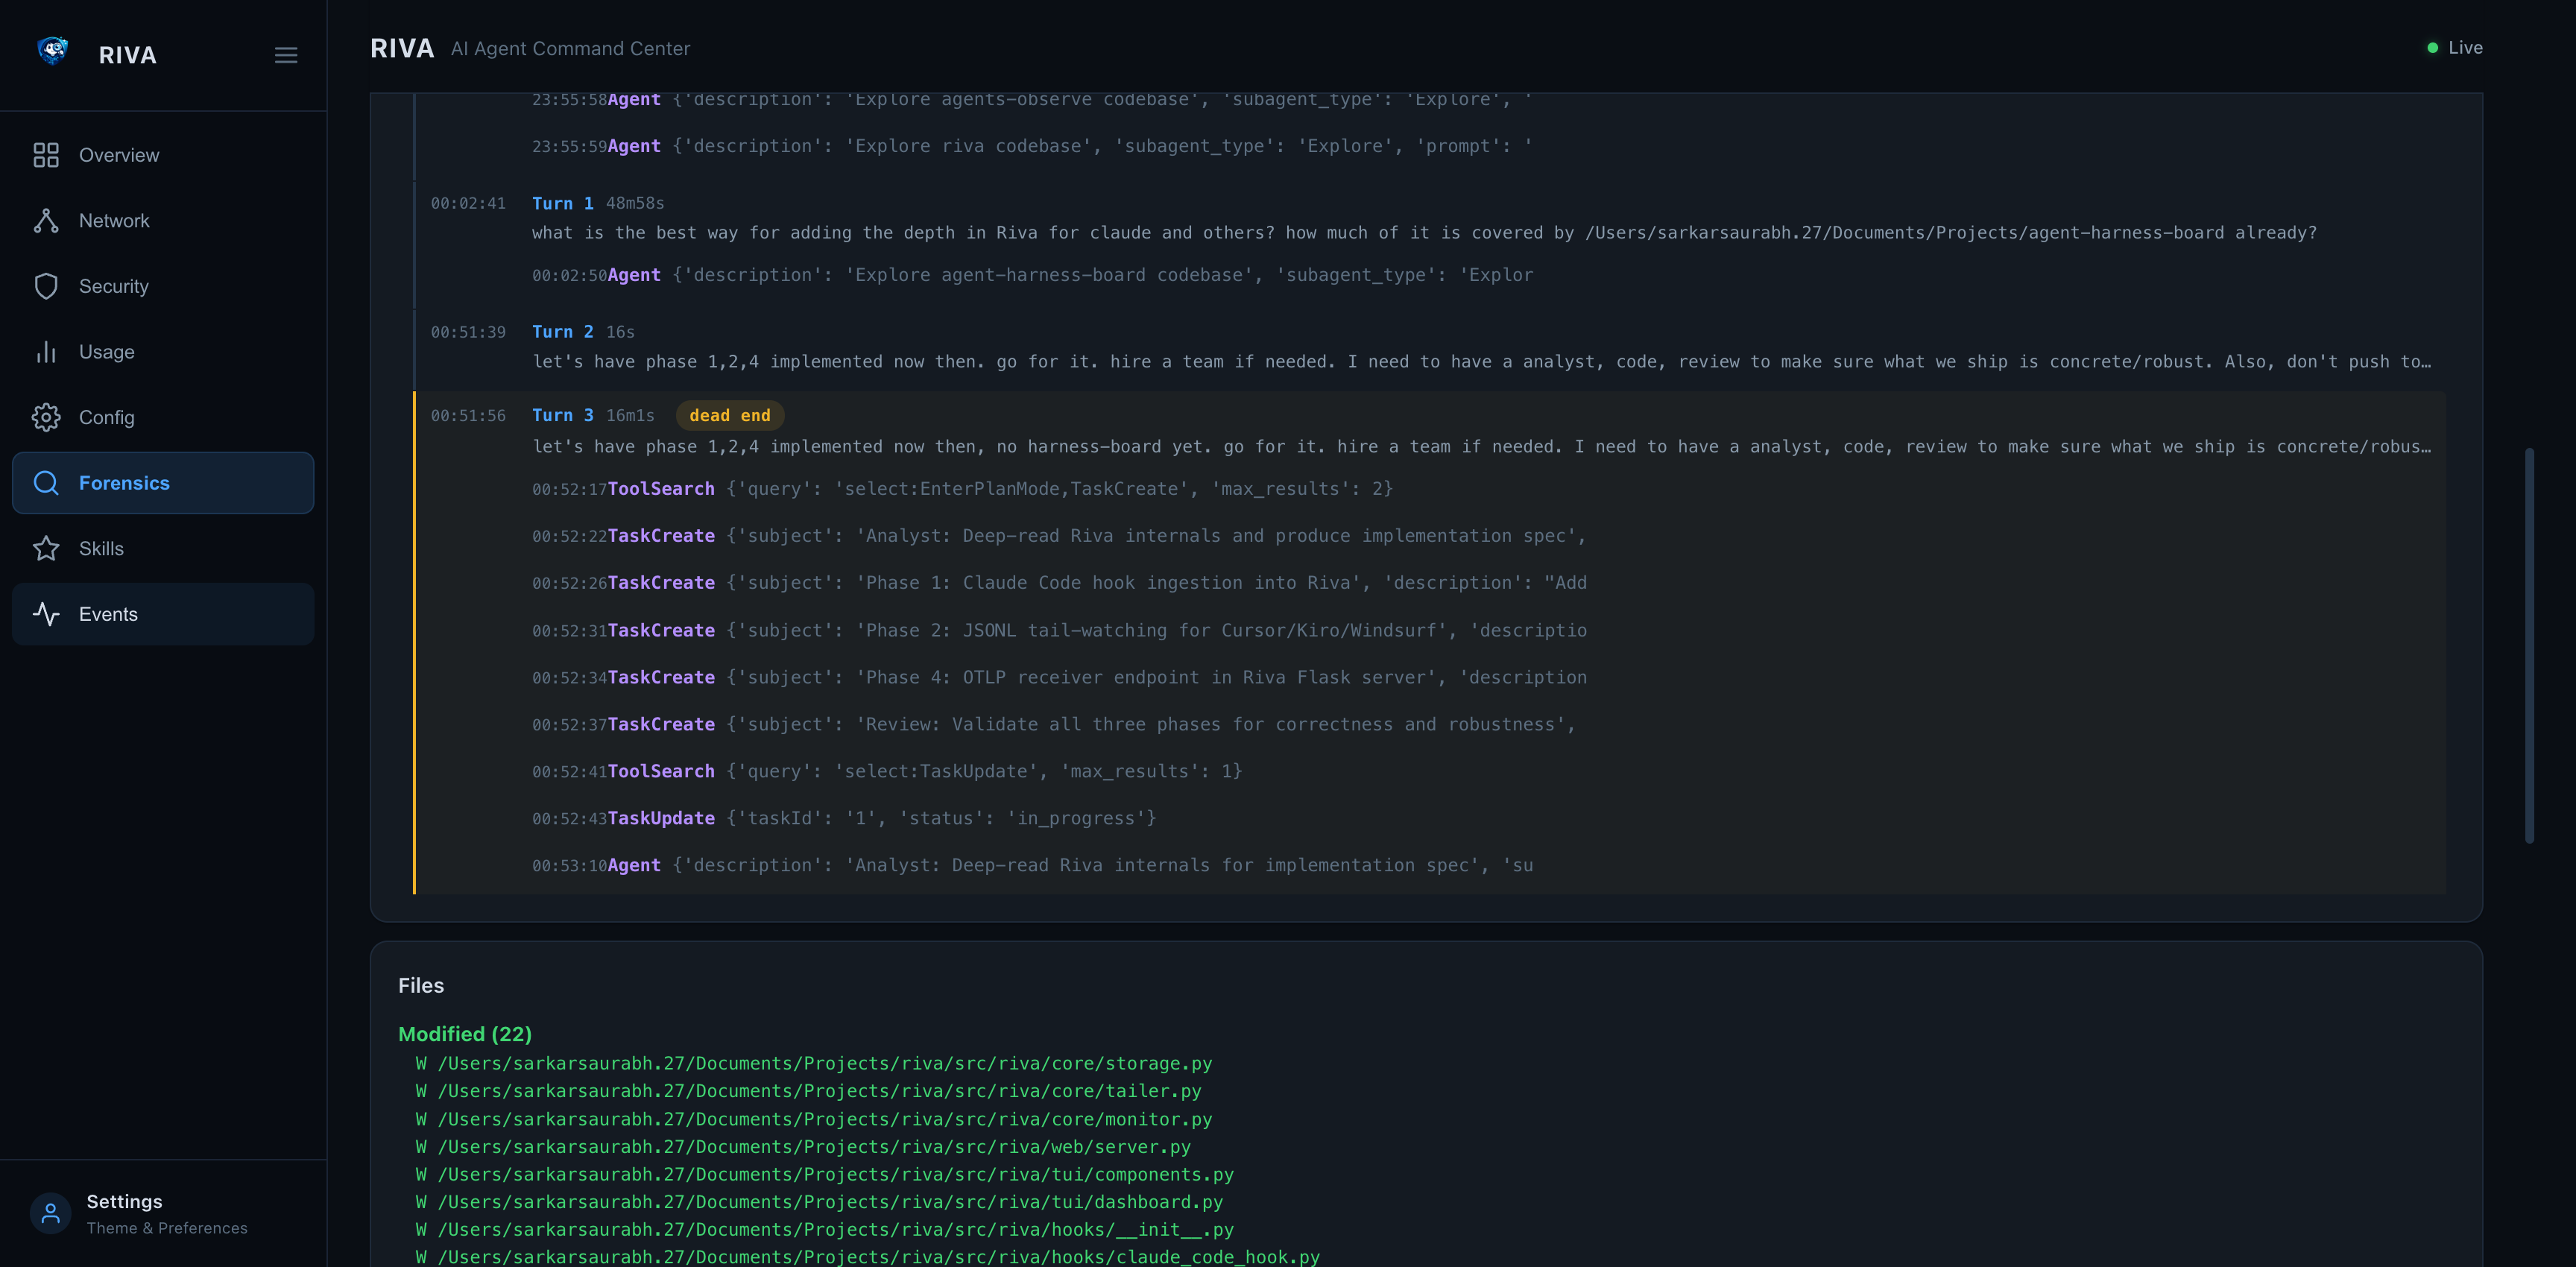Open the Skills menu item
The image size is (2576, 1267).
(x=101, y=549)
